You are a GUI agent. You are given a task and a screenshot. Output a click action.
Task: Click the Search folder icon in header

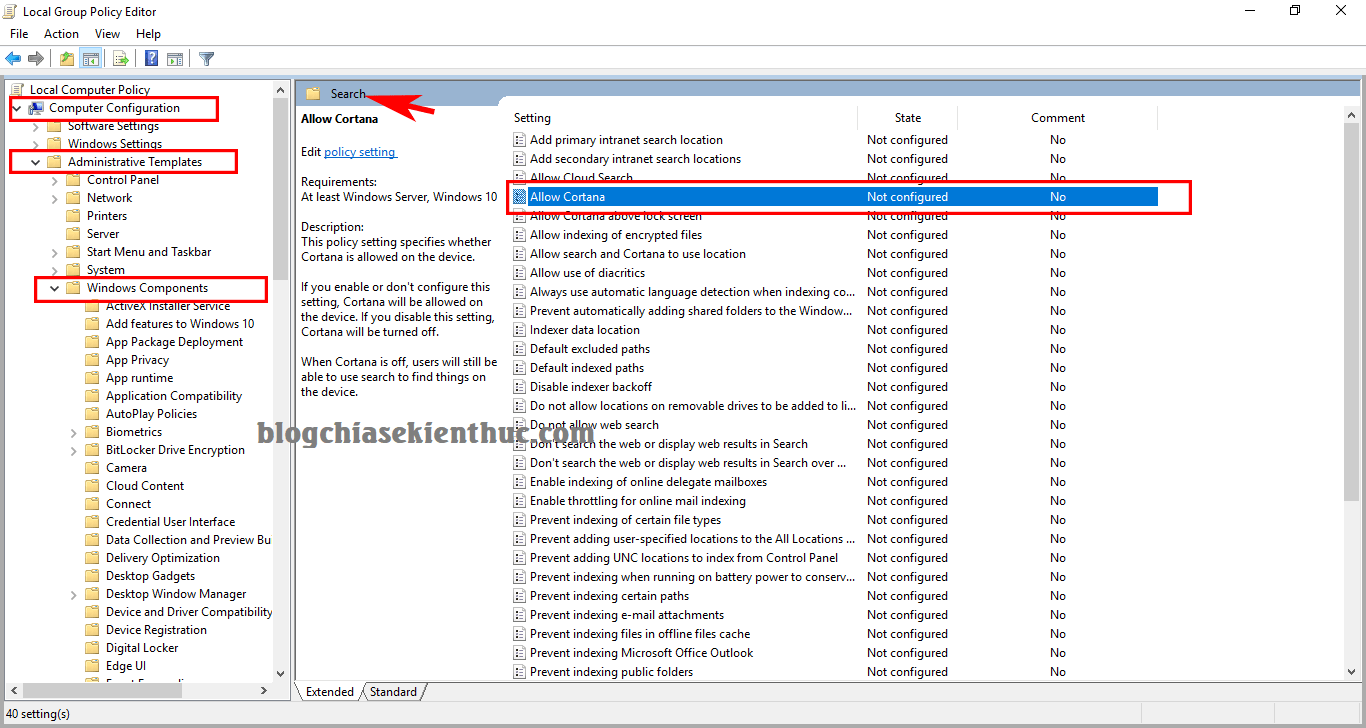pyautogui.click(x=313, y=94)
